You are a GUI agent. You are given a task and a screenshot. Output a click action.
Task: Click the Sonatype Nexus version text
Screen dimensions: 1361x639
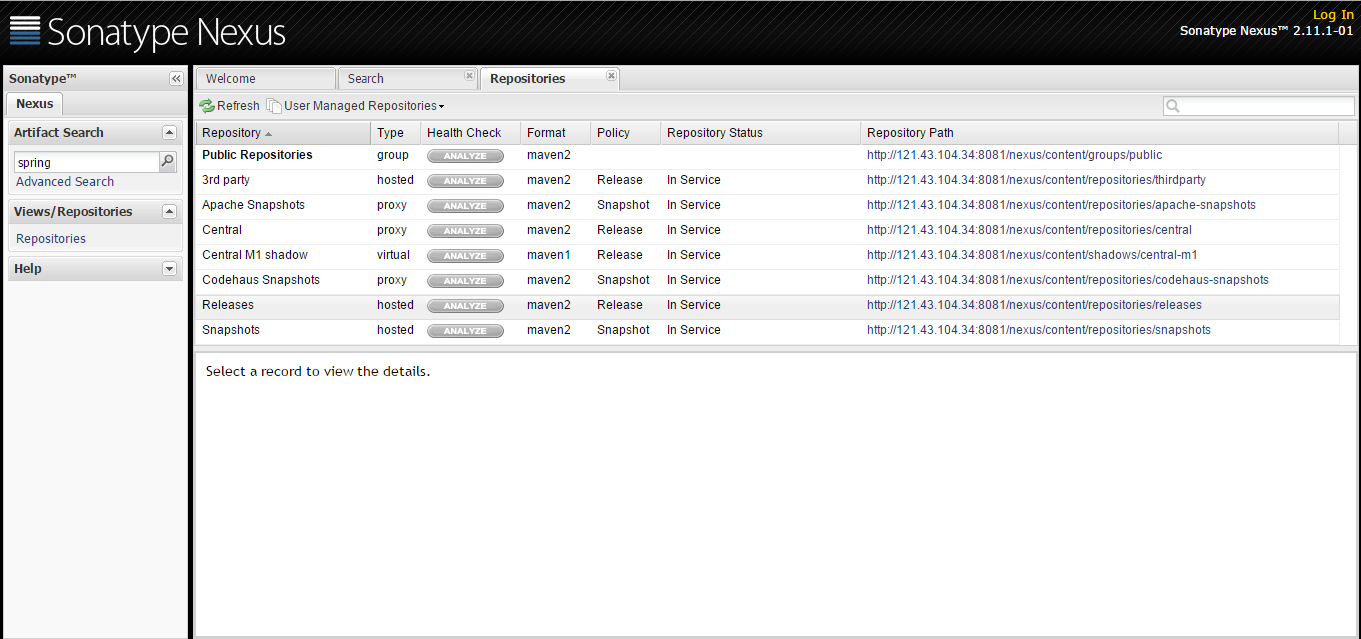[x=1267, y=31]
